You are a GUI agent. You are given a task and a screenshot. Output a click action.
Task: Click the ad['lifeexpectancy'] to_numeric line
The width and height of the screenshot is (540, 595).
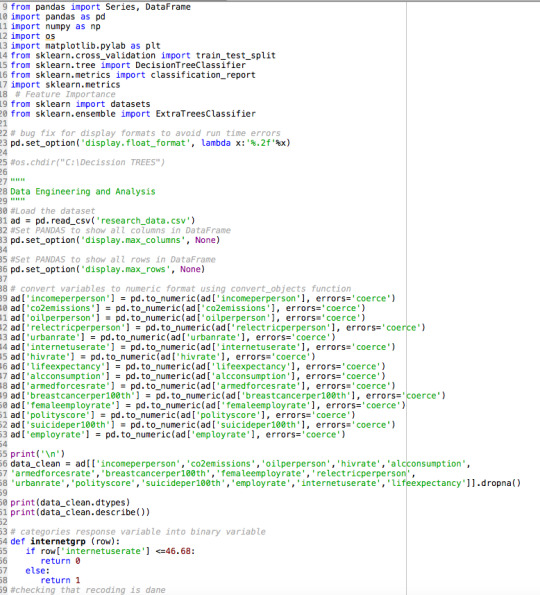click(x=198, y=367)
